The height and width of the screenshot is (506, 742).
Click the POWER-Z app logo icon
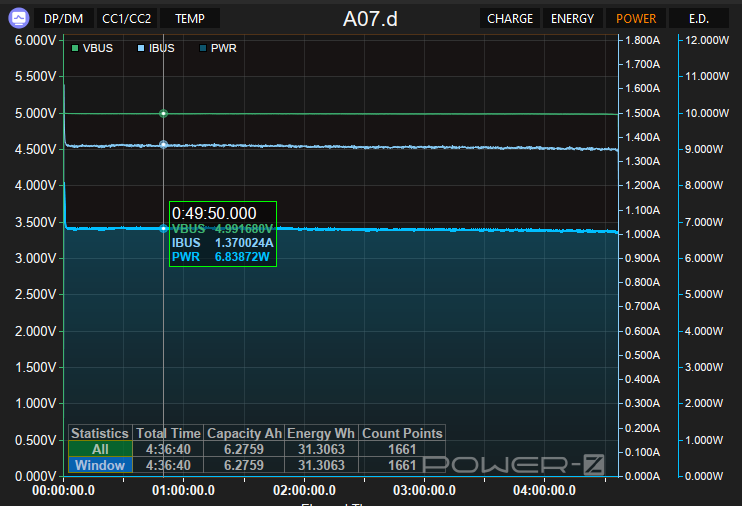click(x=18, y=18)
